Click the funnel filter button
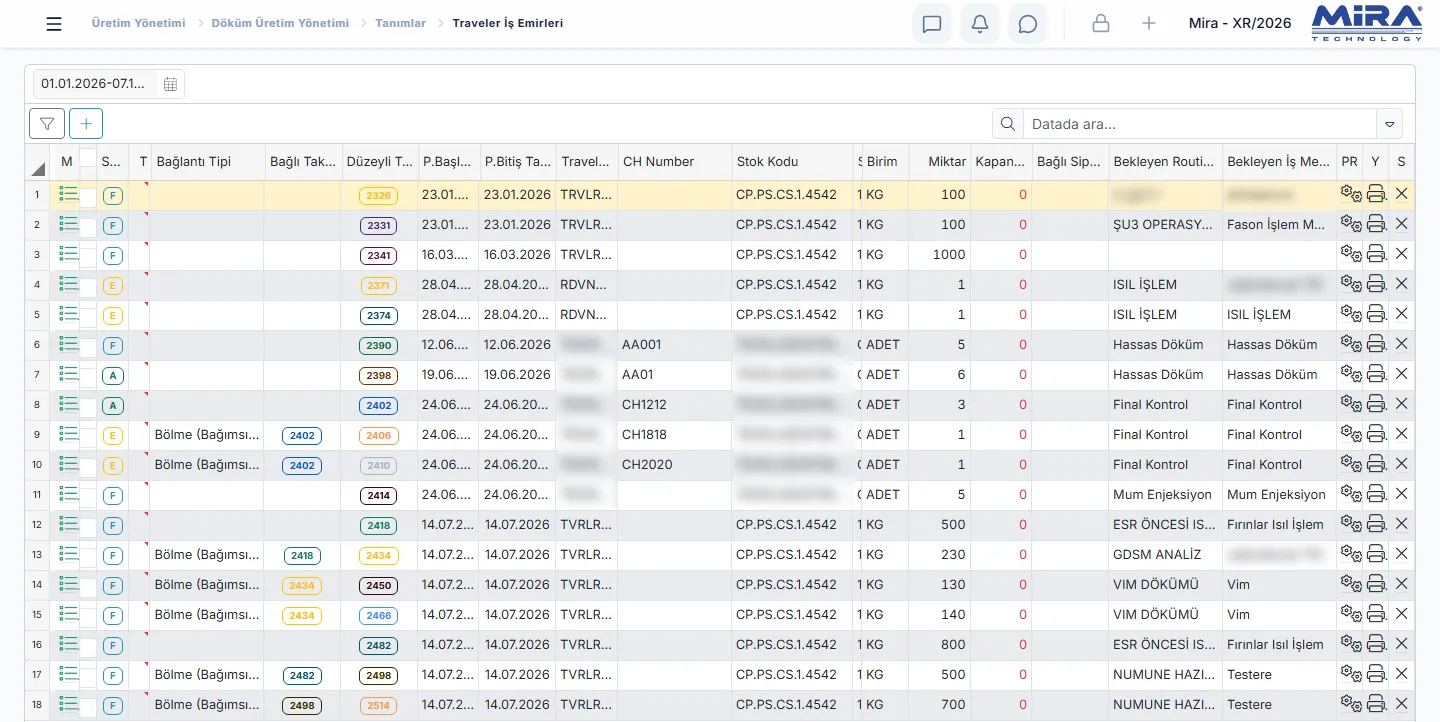Viewport: 1440px width, 722px height. pos(47,123)
